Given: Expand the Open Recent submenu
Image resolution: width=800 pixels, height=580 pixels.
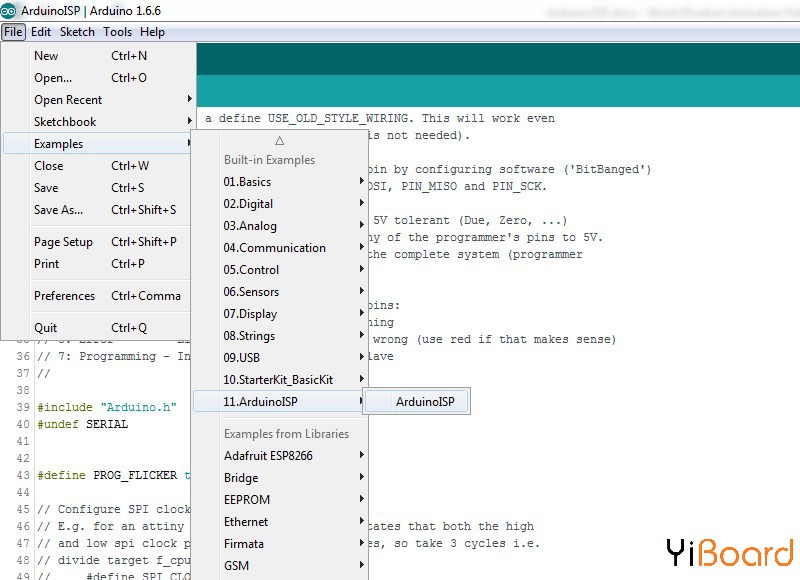Looking at the screenshot, I should [x=99, y=99].
